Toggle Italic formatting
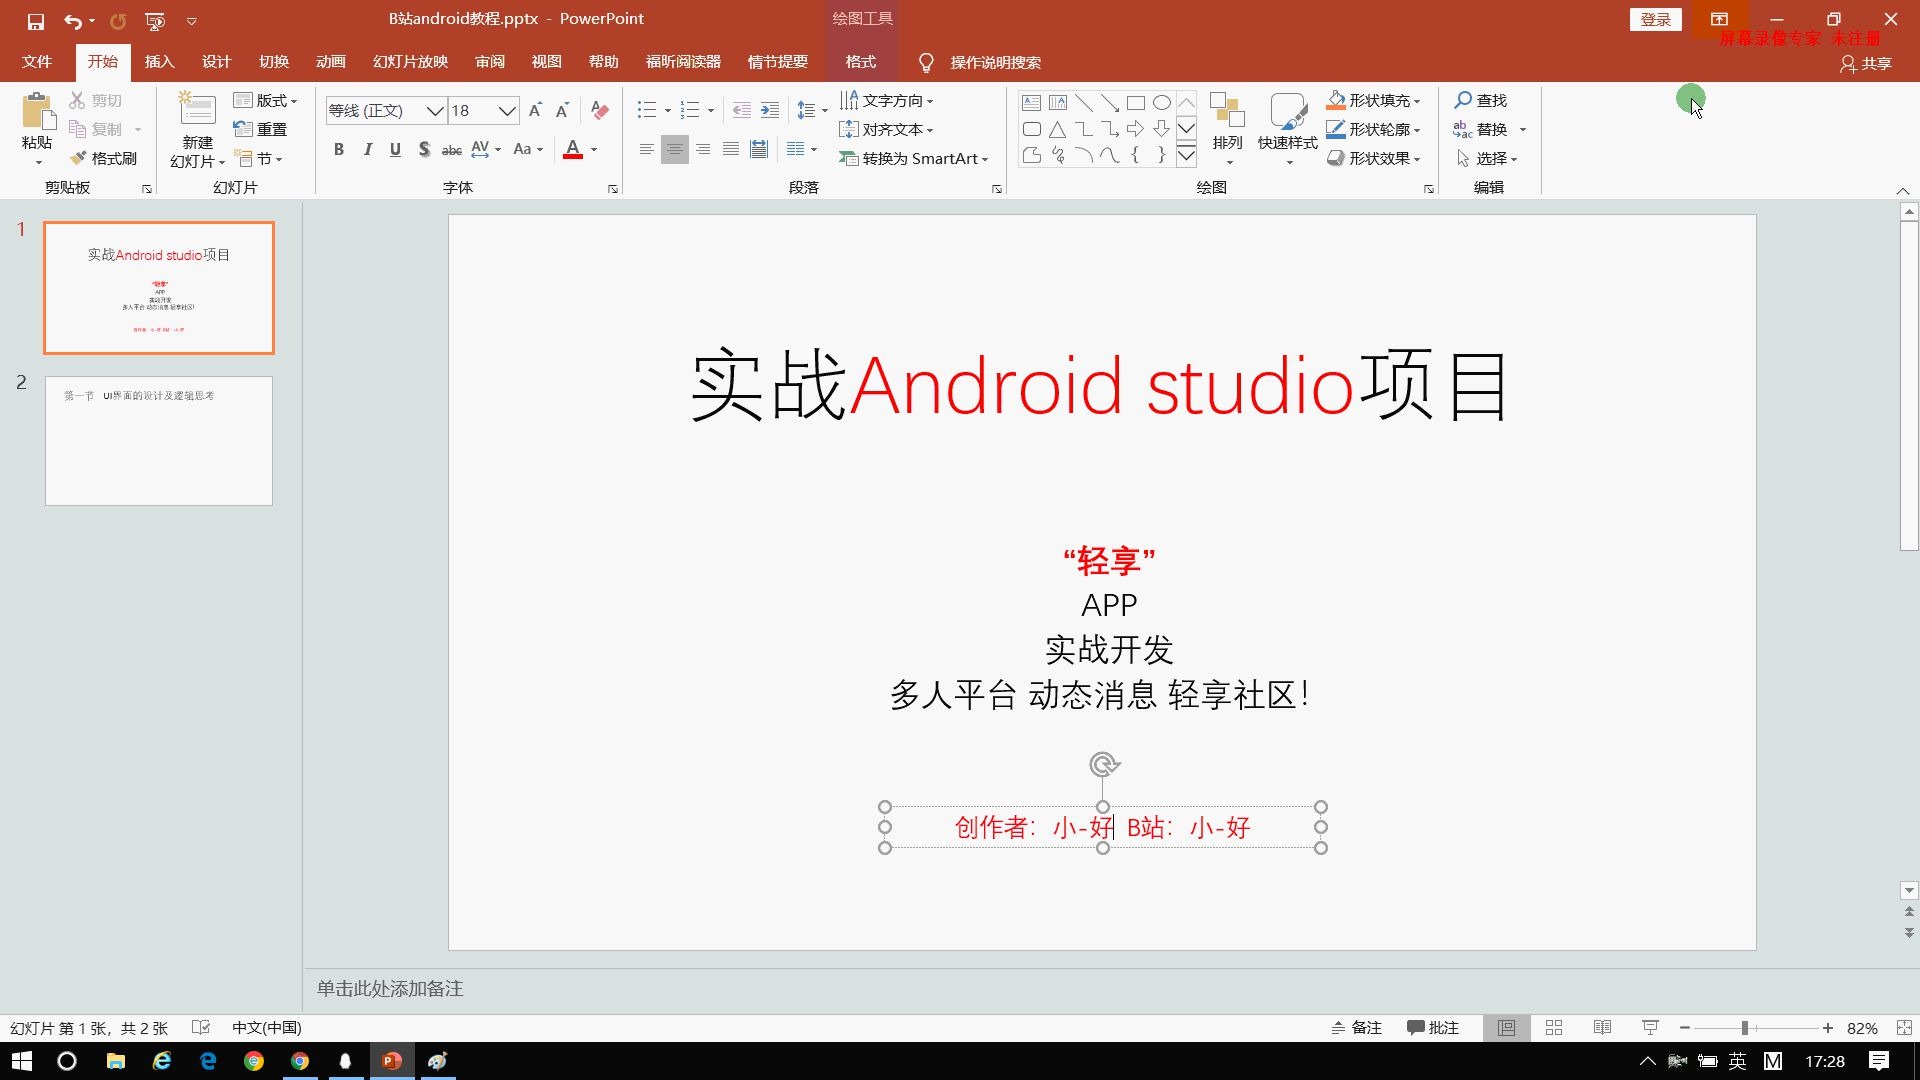The height and width of the screenshot is (1080, 1920). 368,149
